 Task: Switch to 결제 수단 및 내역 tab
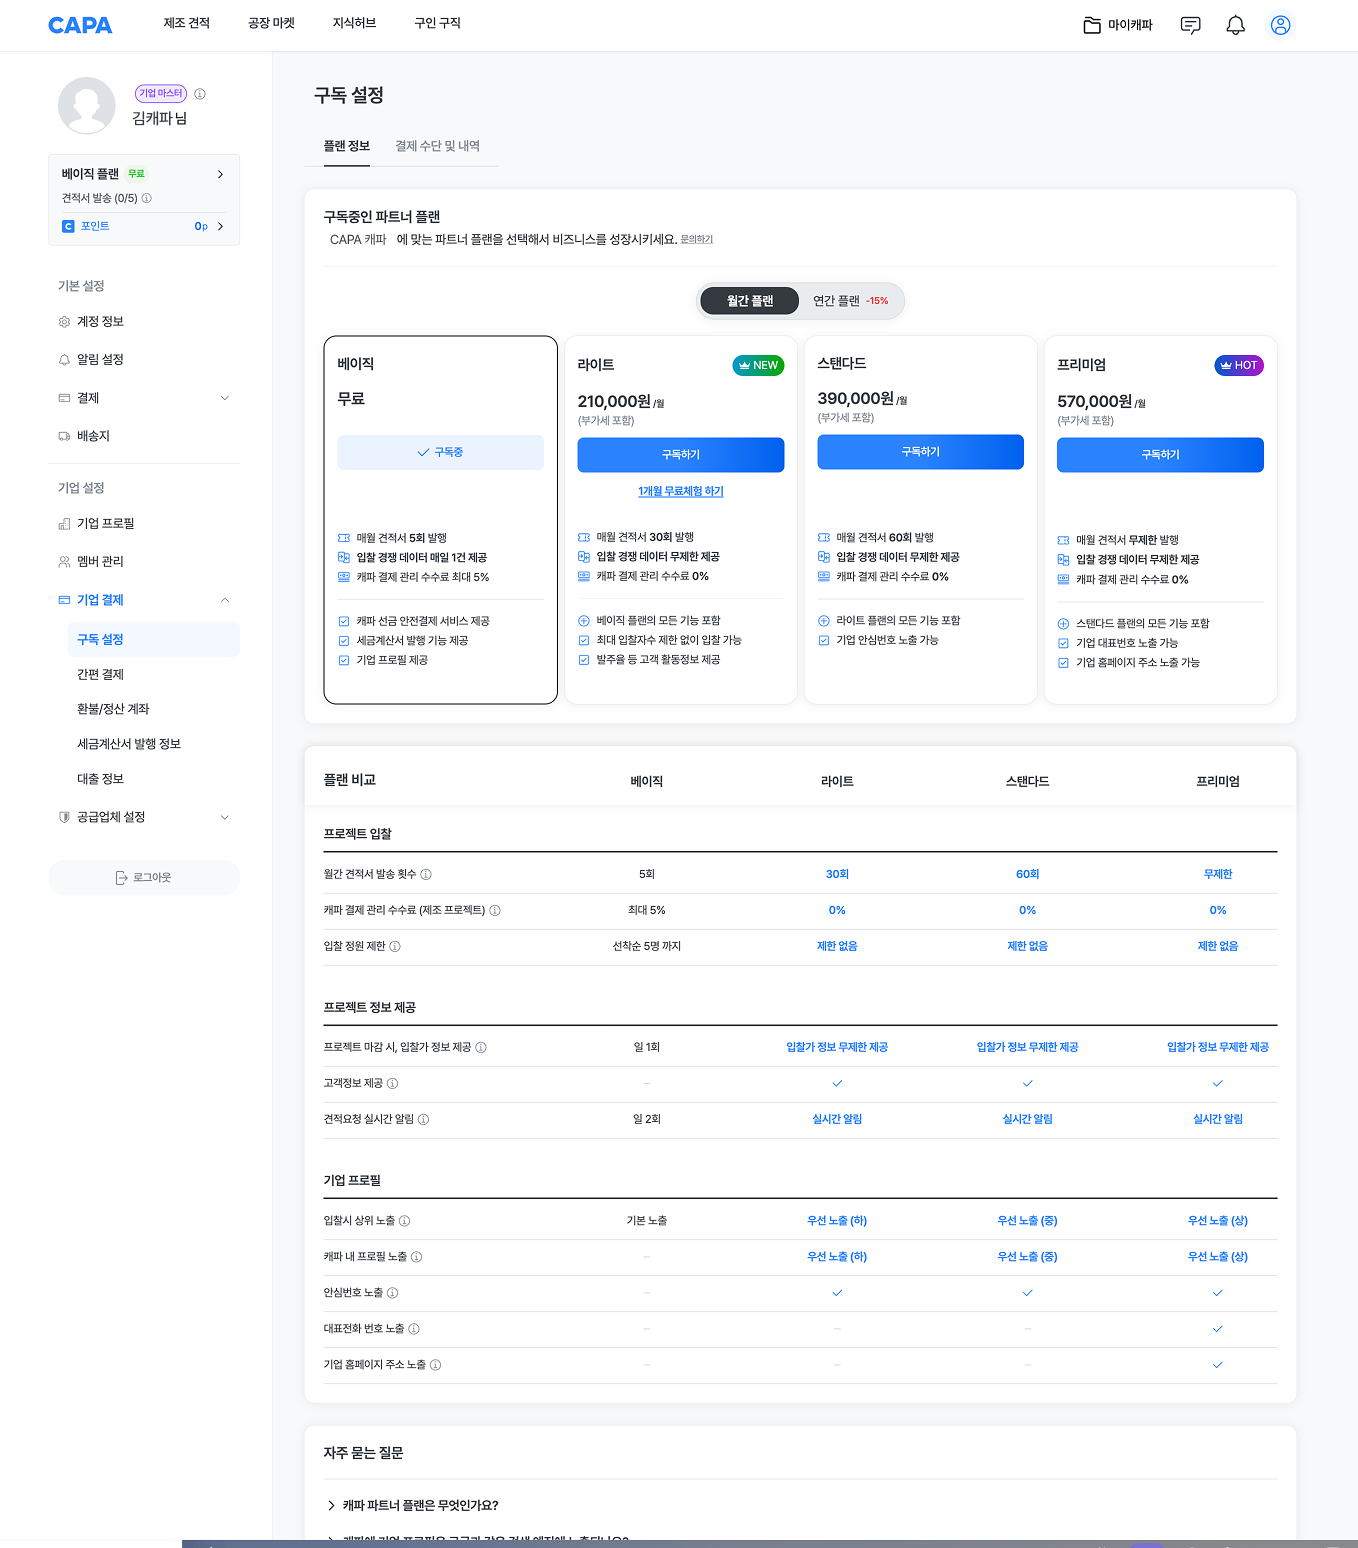pyautogui.click(x=437, y=146)
